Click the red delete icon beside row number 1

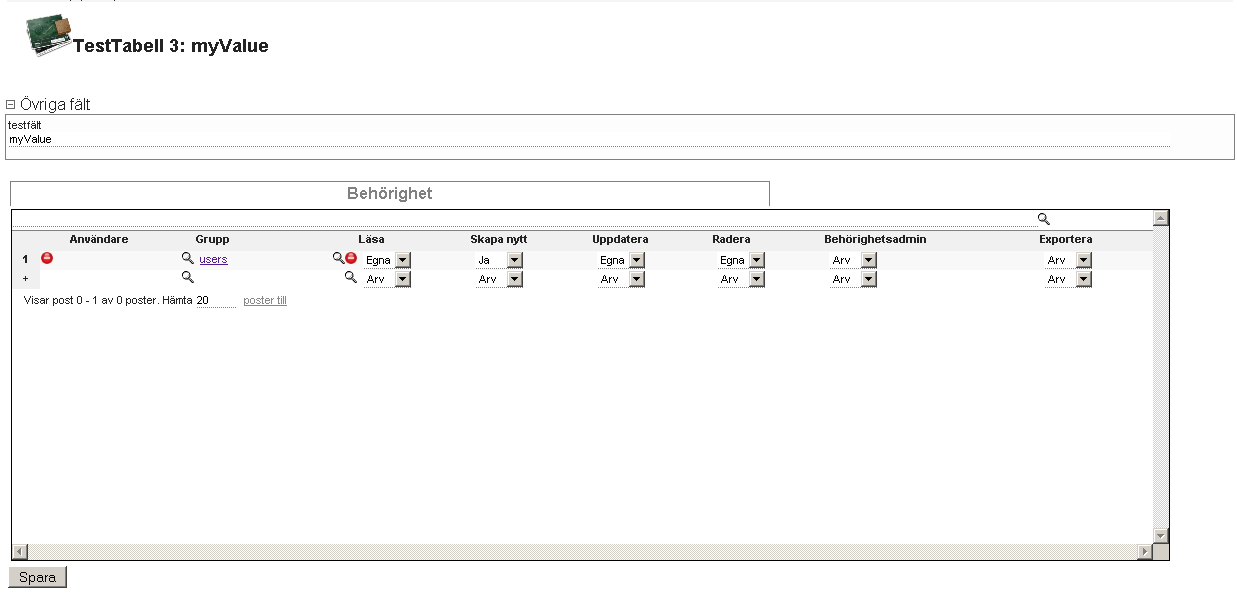47,259
